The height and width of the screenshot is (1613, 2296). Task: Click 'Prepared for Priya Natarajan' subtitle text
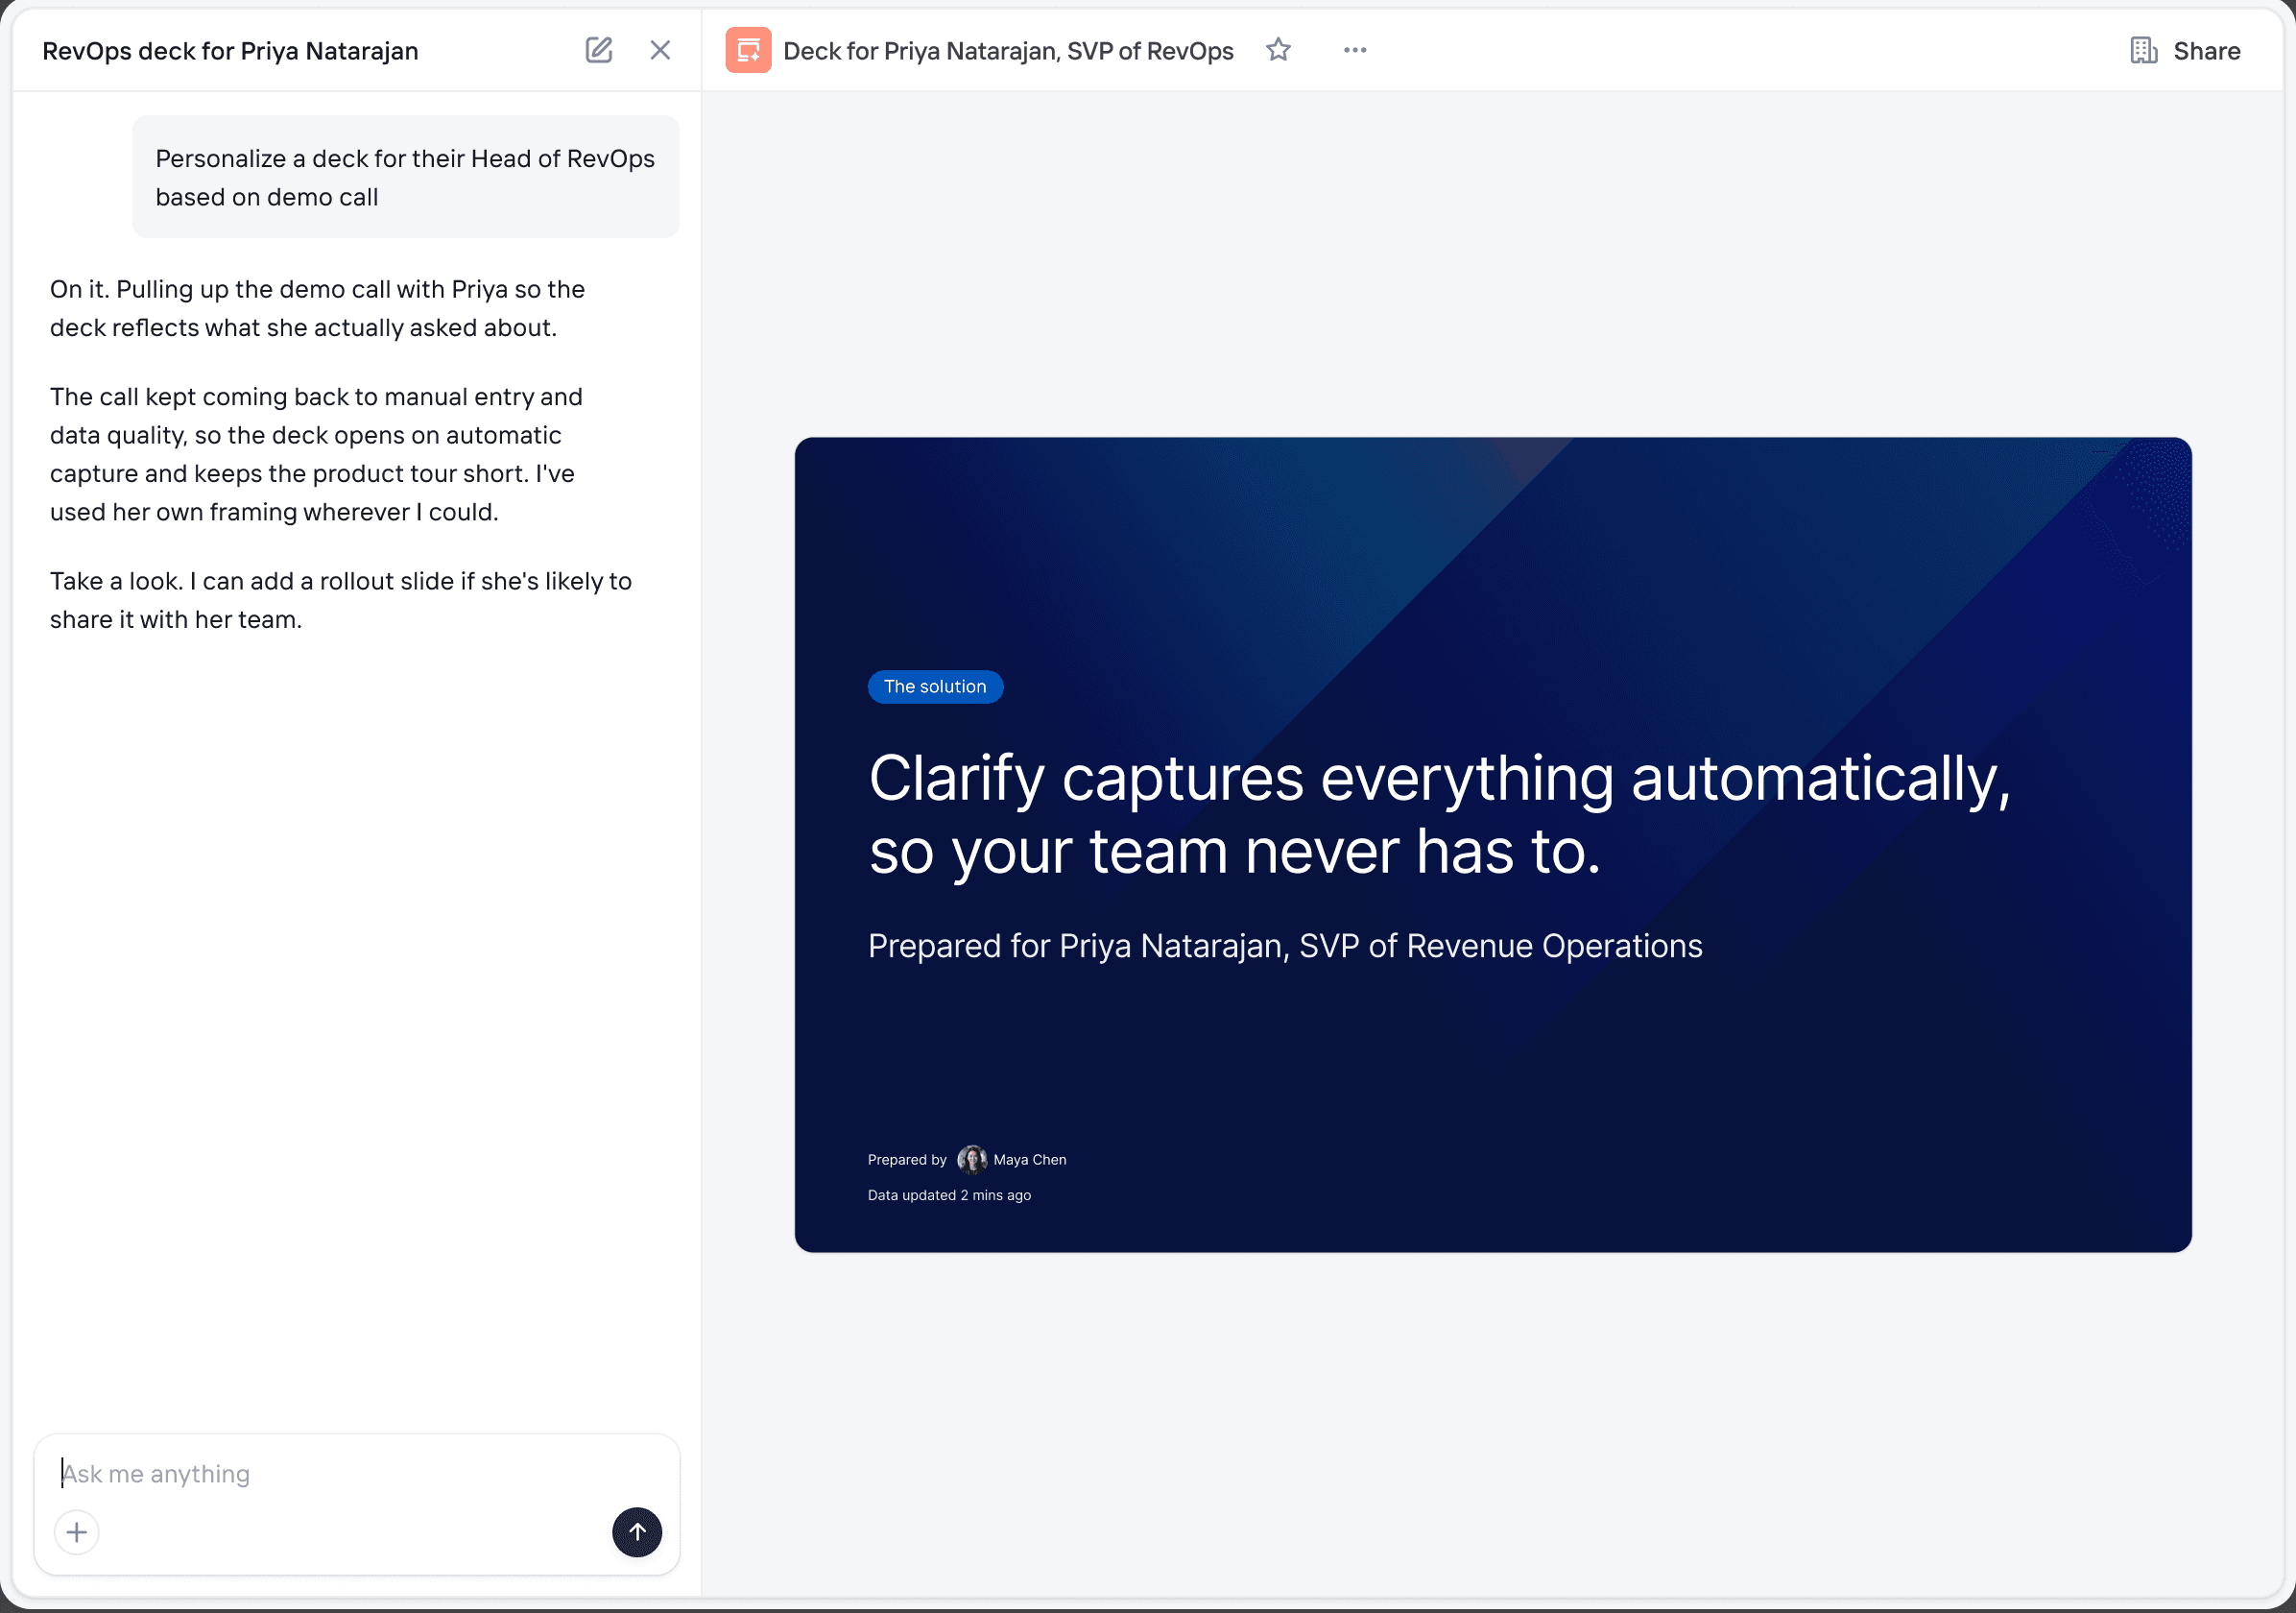[x=1285, y=946]
